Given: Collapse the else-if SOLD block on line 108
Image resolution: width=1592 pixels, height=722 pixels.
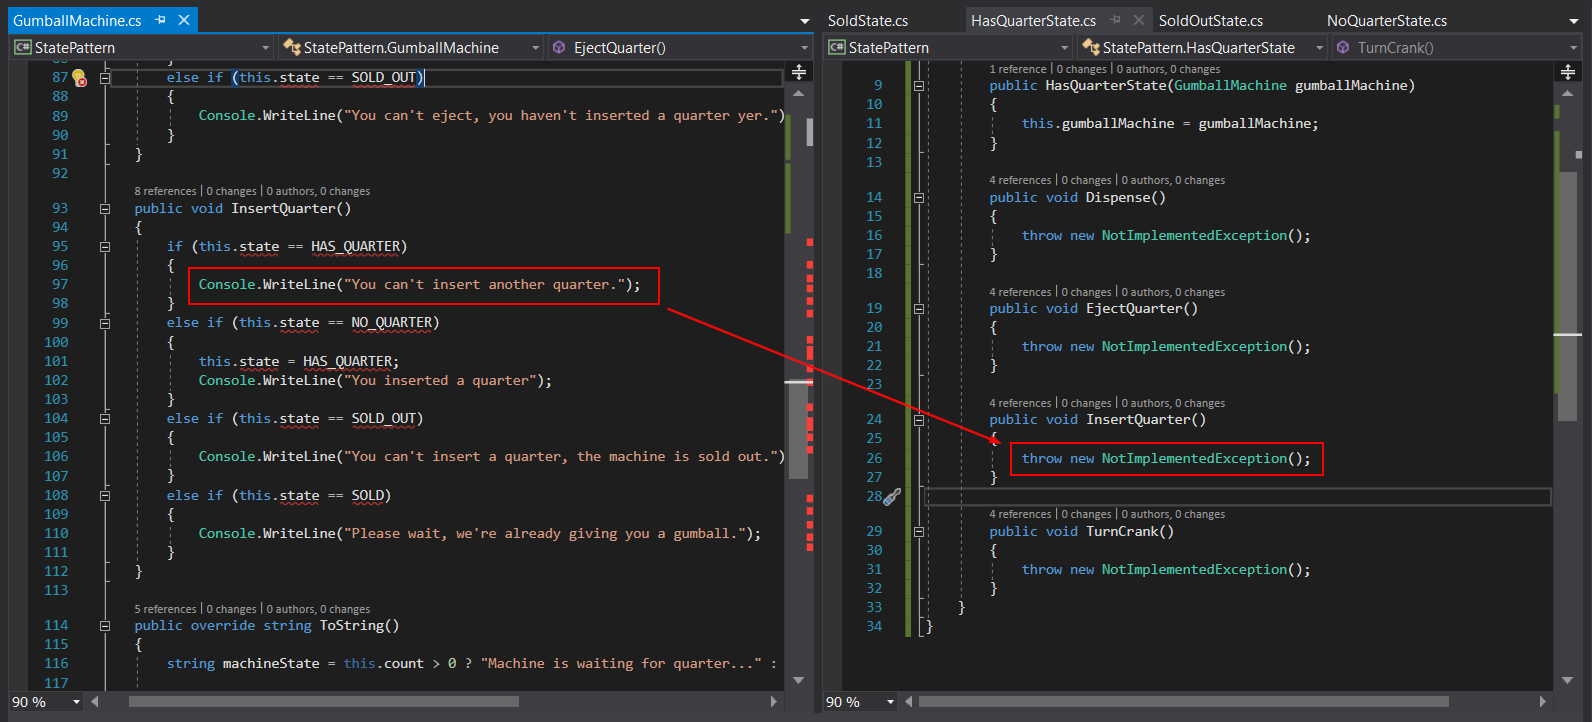Looking at the screenshot, I should pos(105,496).
